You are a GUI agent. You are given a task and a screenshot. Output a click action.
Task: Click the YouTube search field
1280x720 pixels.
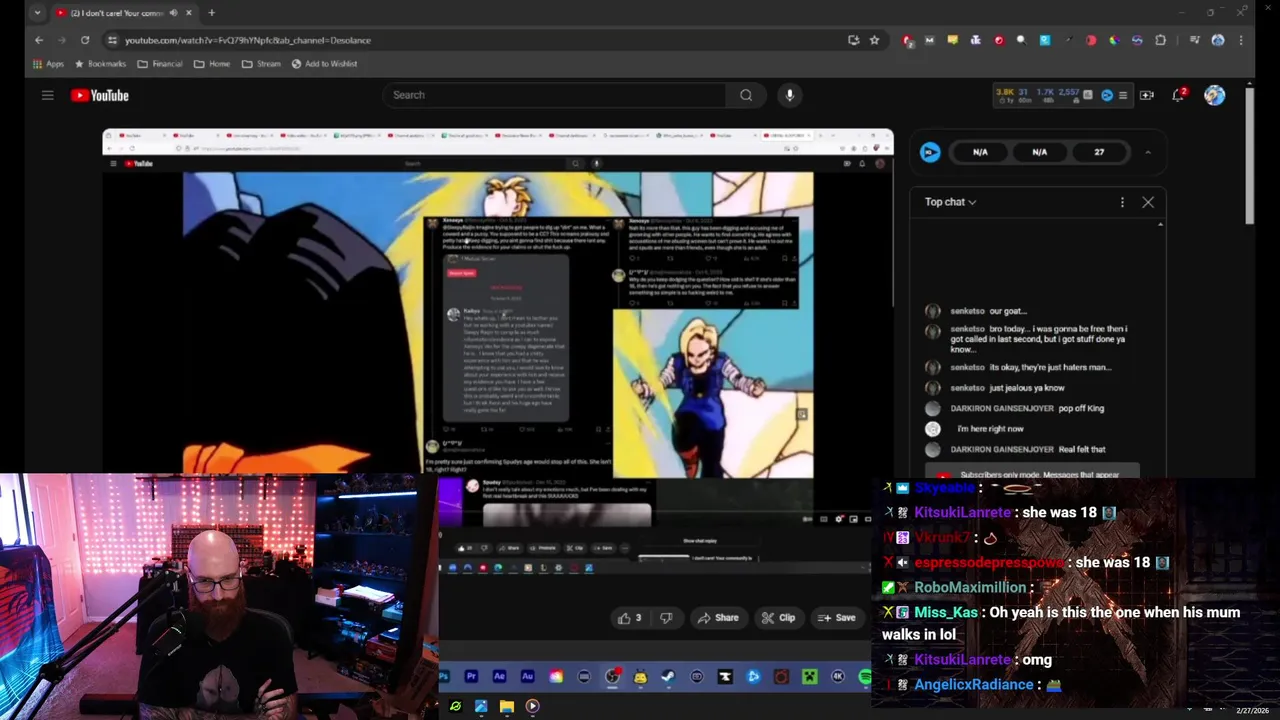(x=554, y=95)
